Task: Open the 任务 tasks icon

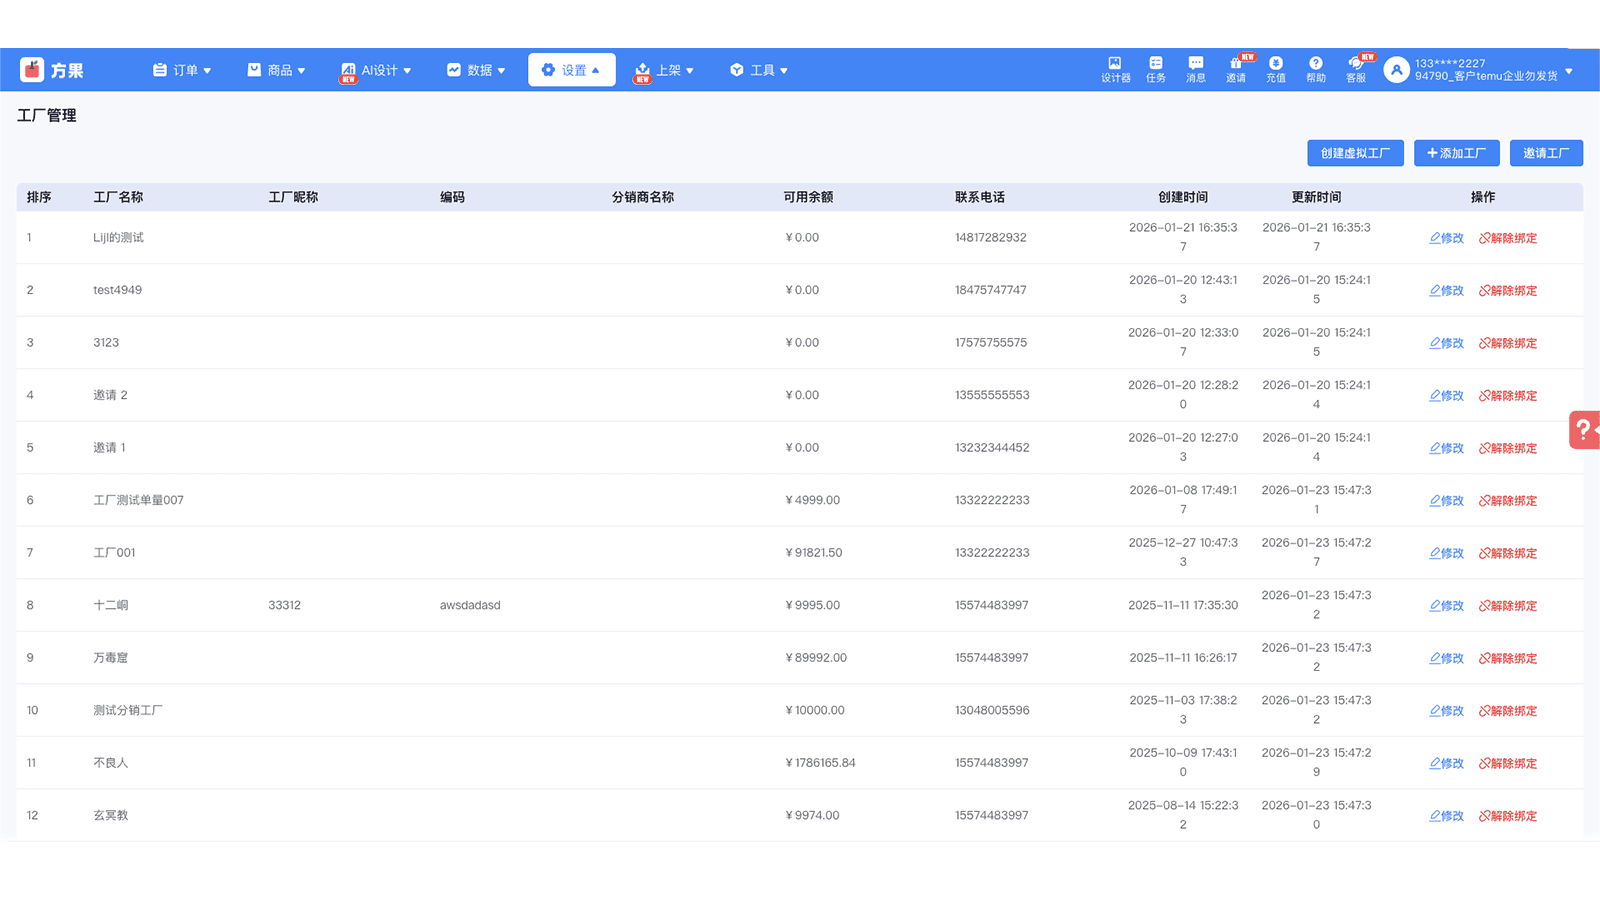Action: pos(1155,69)
